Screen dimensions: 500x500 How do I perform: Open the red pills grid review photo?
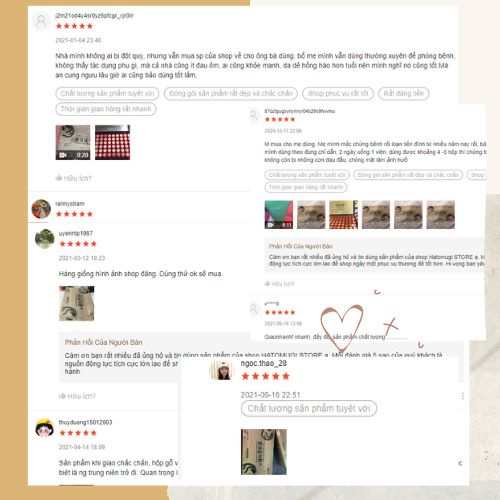pyautogui.click(x=112, y=142)
